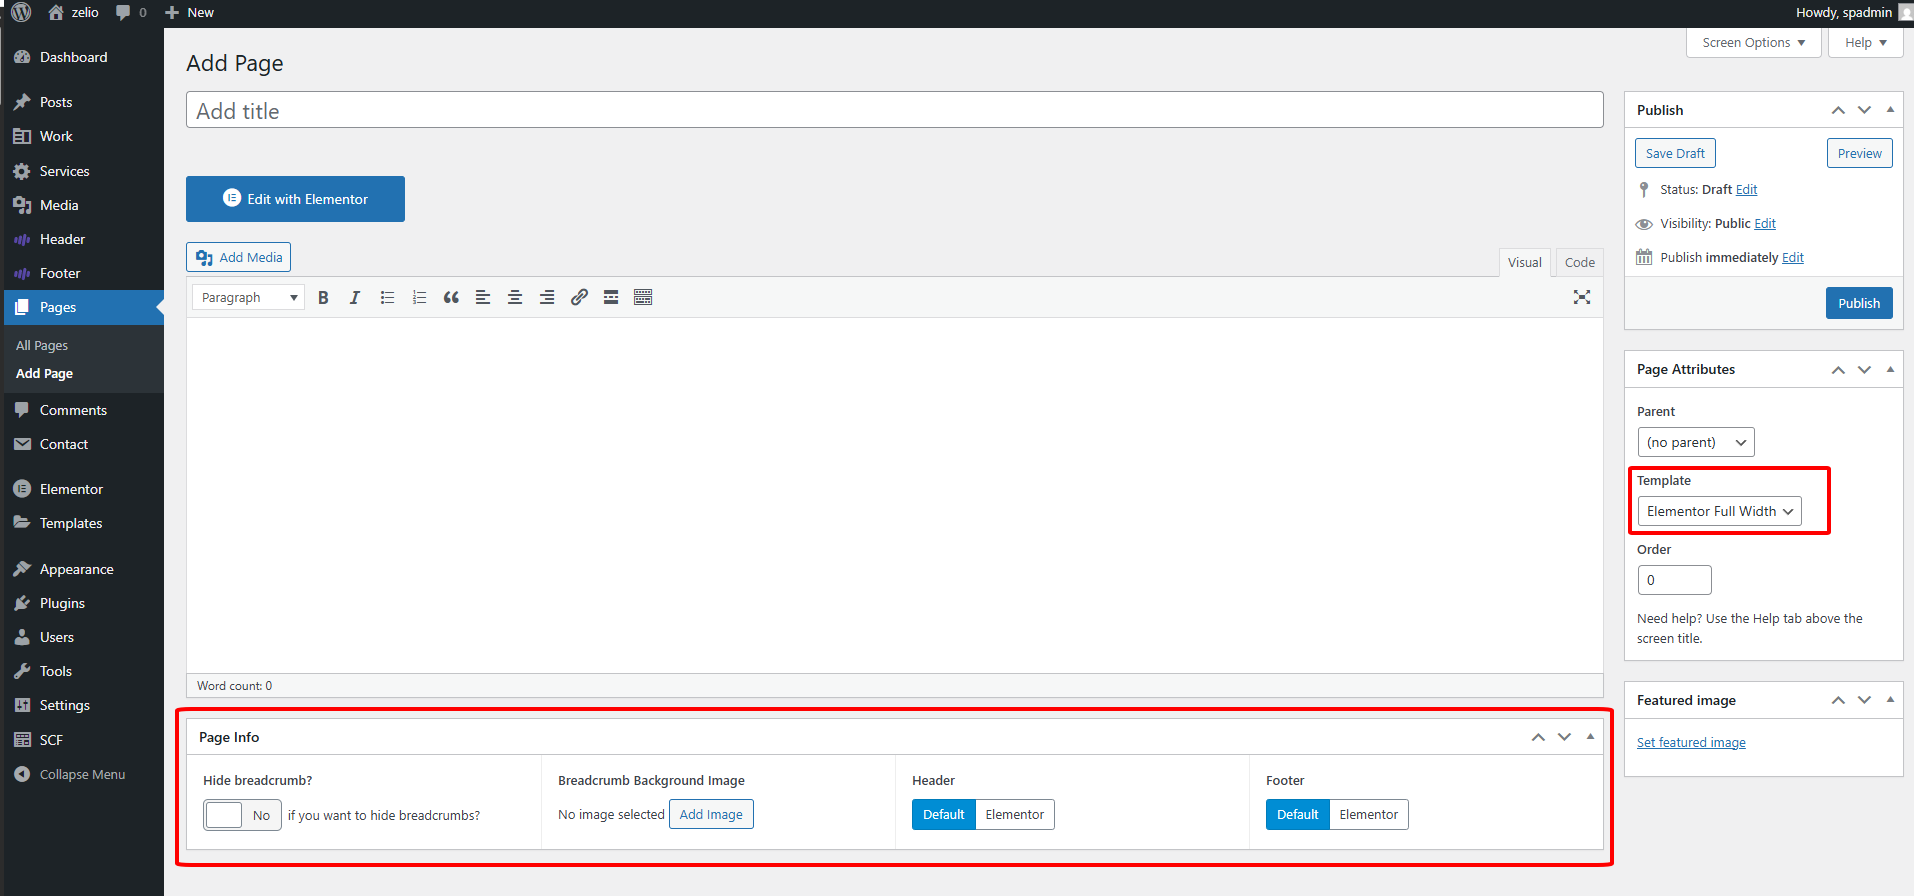The height and width of the screenshot is (896, 1914).
Task: Go to All Pages submenu
Action: (x=42, y=345)
